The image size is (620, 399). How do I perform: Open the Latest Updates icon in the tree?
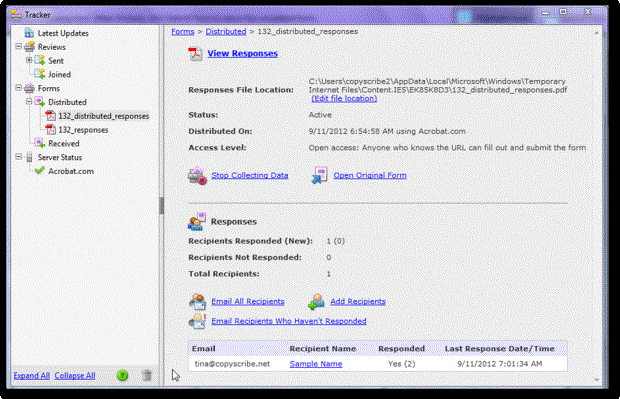(29, 33)
